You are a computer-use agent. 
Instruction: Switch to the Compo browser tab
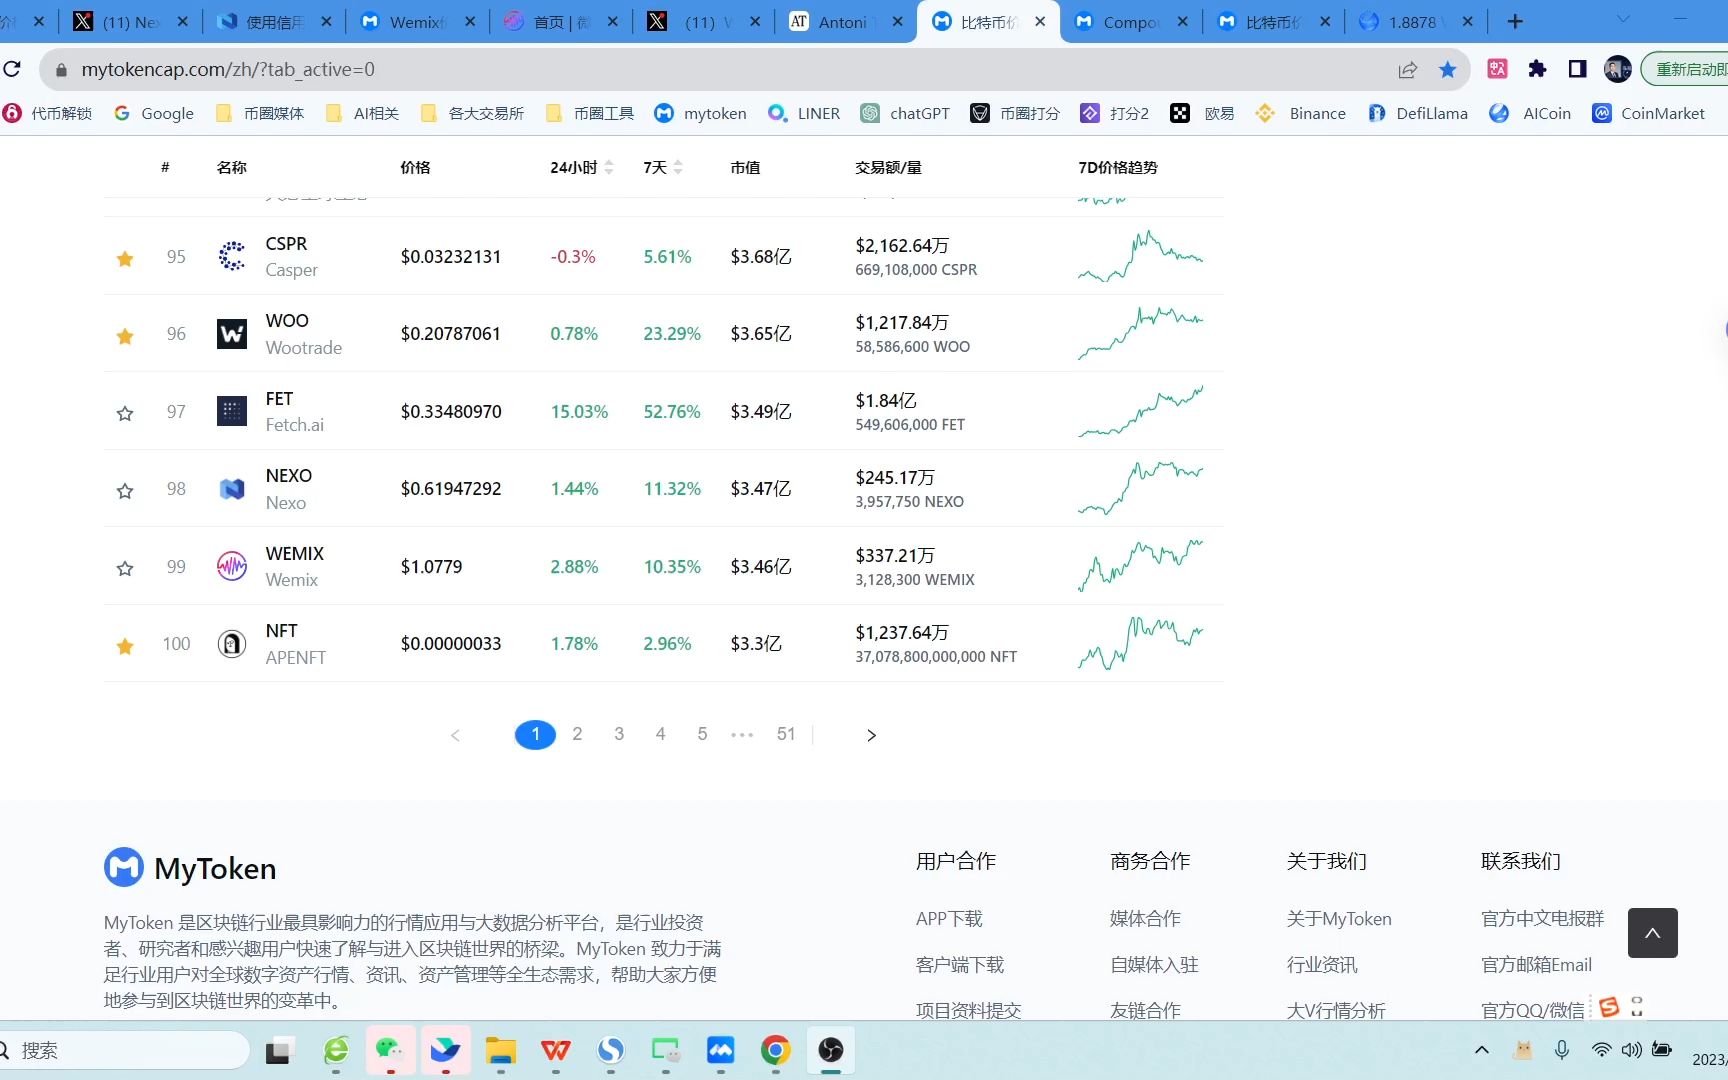pyautogui.click(x=1130, y=21)
